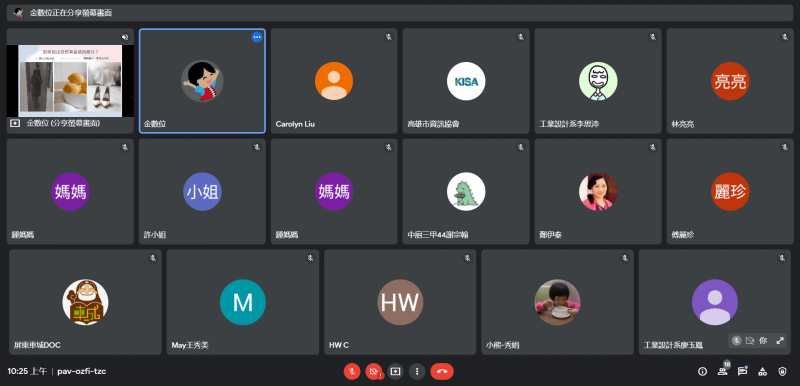Select the 小姐 blue avatar
This screenshot has width=800, height=386.
(x=202, y=192)
